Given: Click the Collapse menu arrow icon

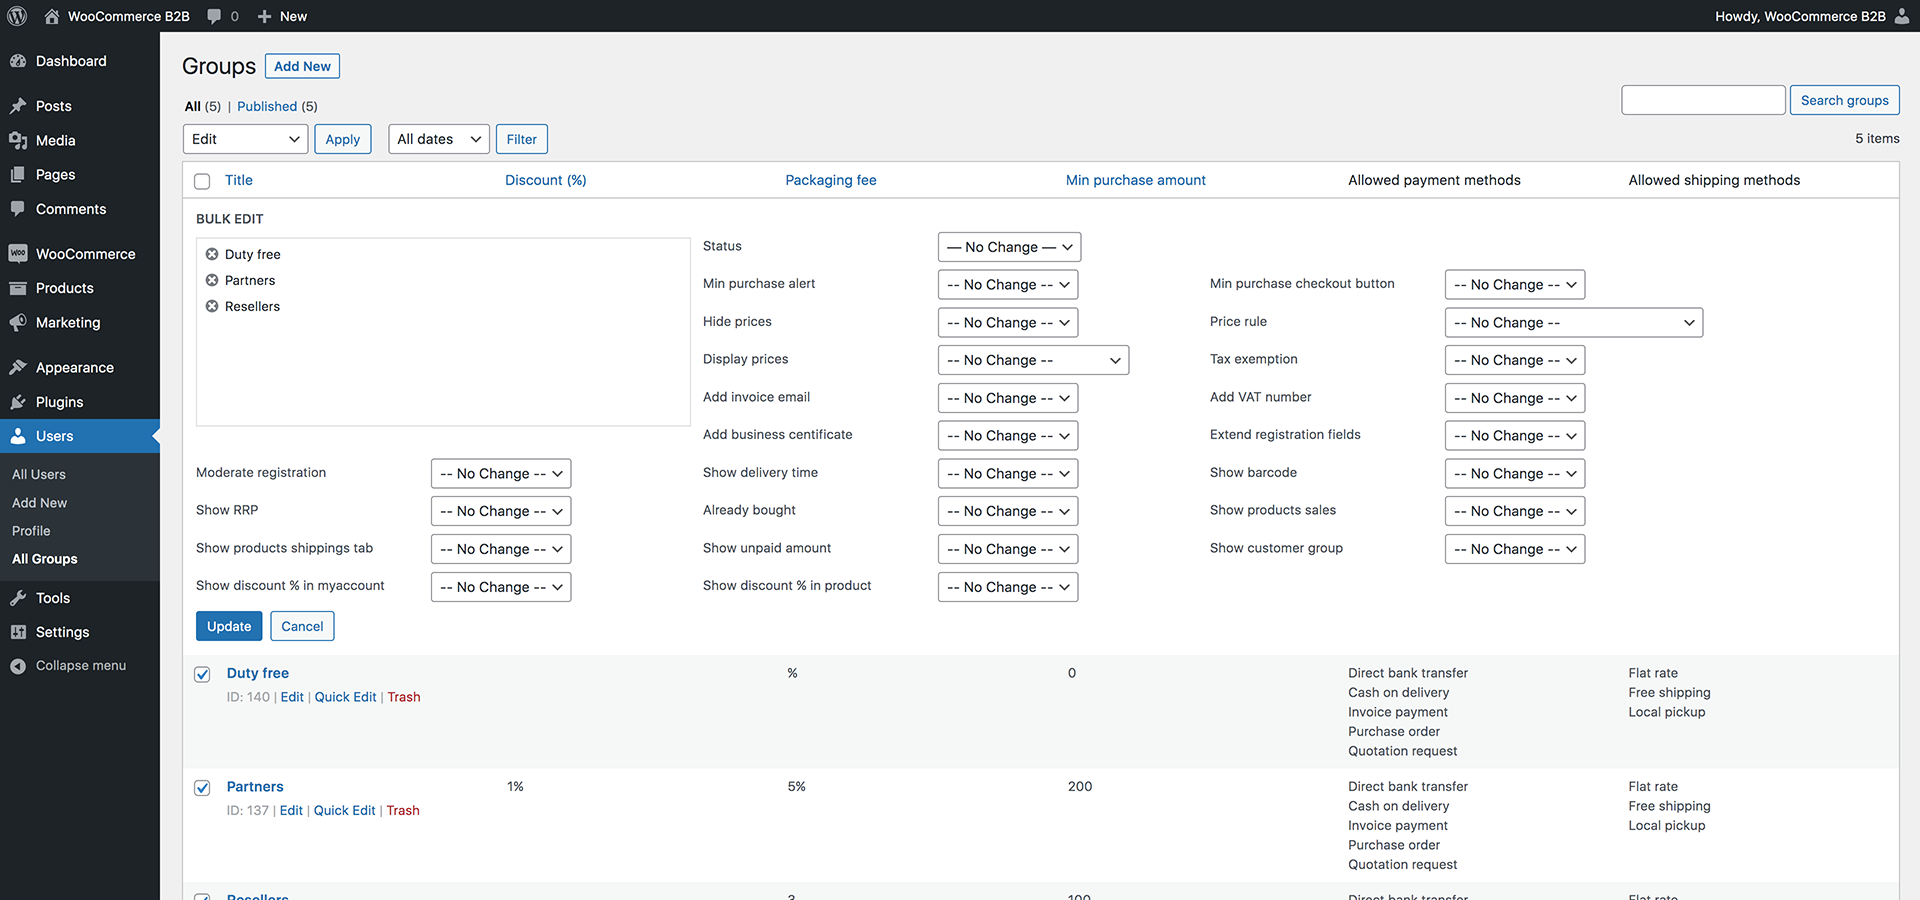Looking at the screenshot, I should pyautogui.click(x=18, y=666).
